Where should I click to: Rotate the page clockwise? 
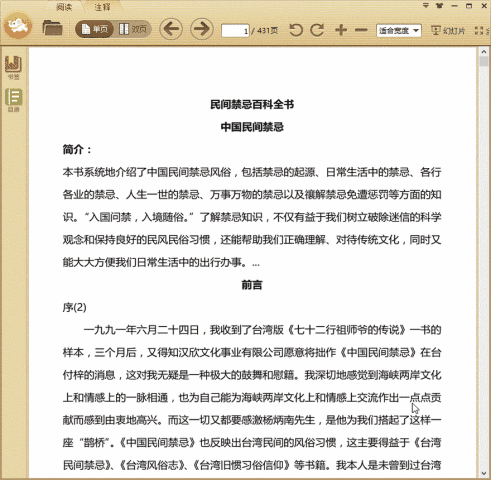point(317,30)
